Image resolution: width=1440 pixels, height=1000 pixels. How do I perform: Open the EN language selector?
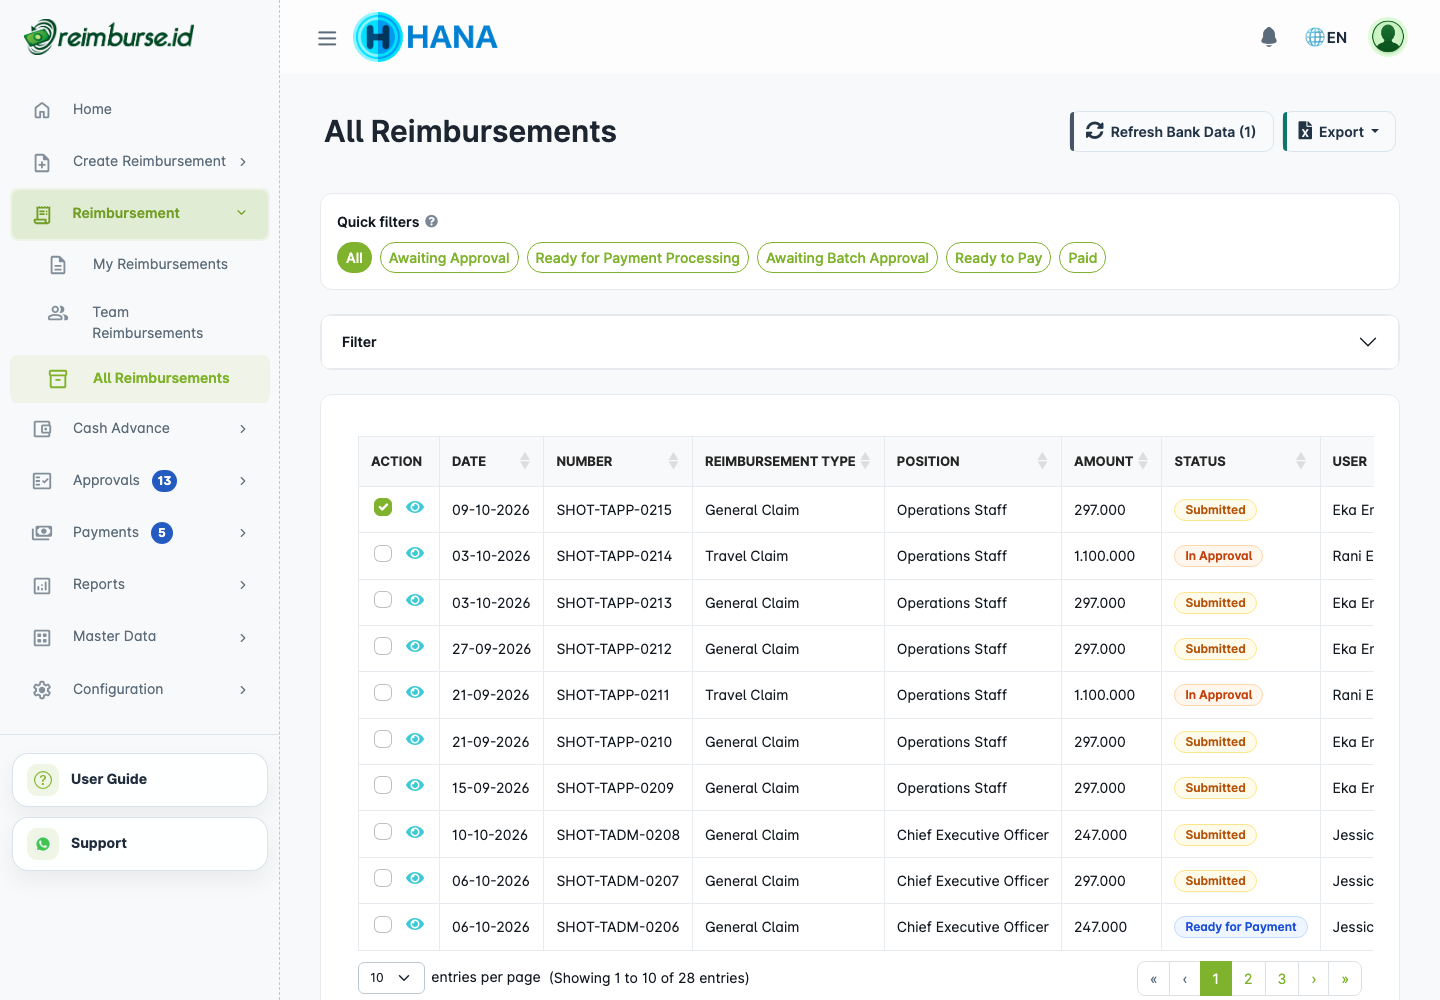coord(1326,37)
